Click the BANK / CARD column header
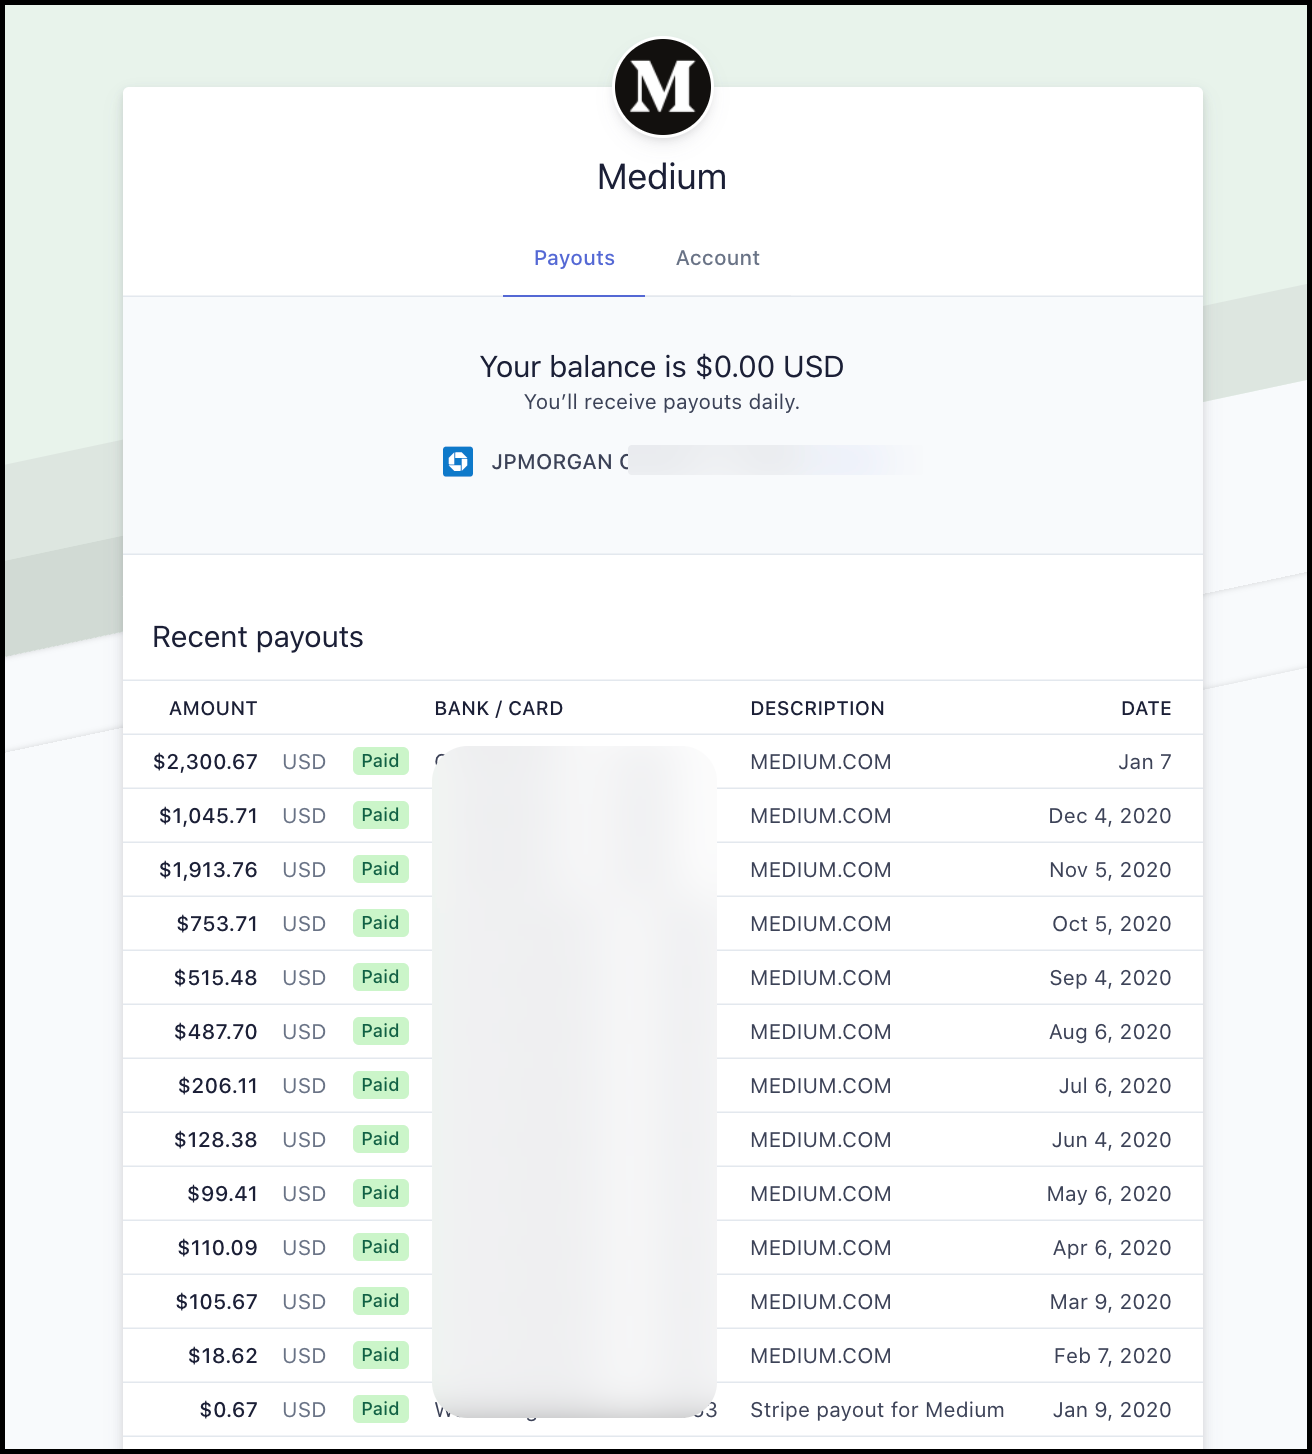 coord(499,708)
